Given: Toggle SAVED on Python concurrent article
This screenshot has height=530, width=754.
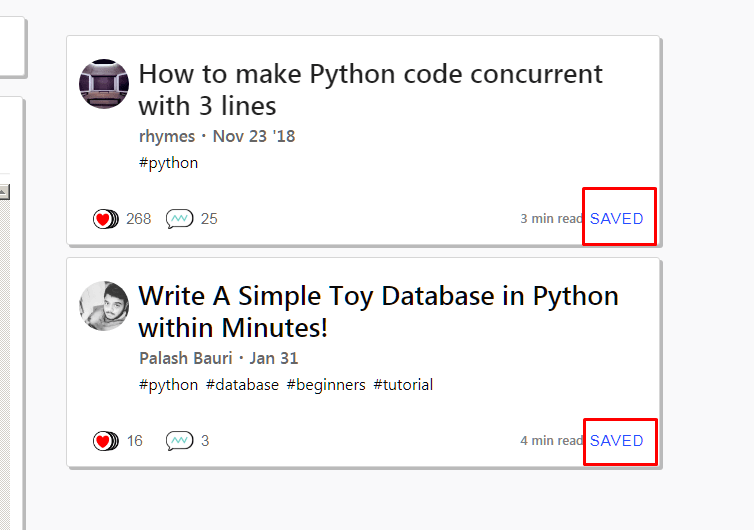Looking at the screenshot, I should [616, 219].
